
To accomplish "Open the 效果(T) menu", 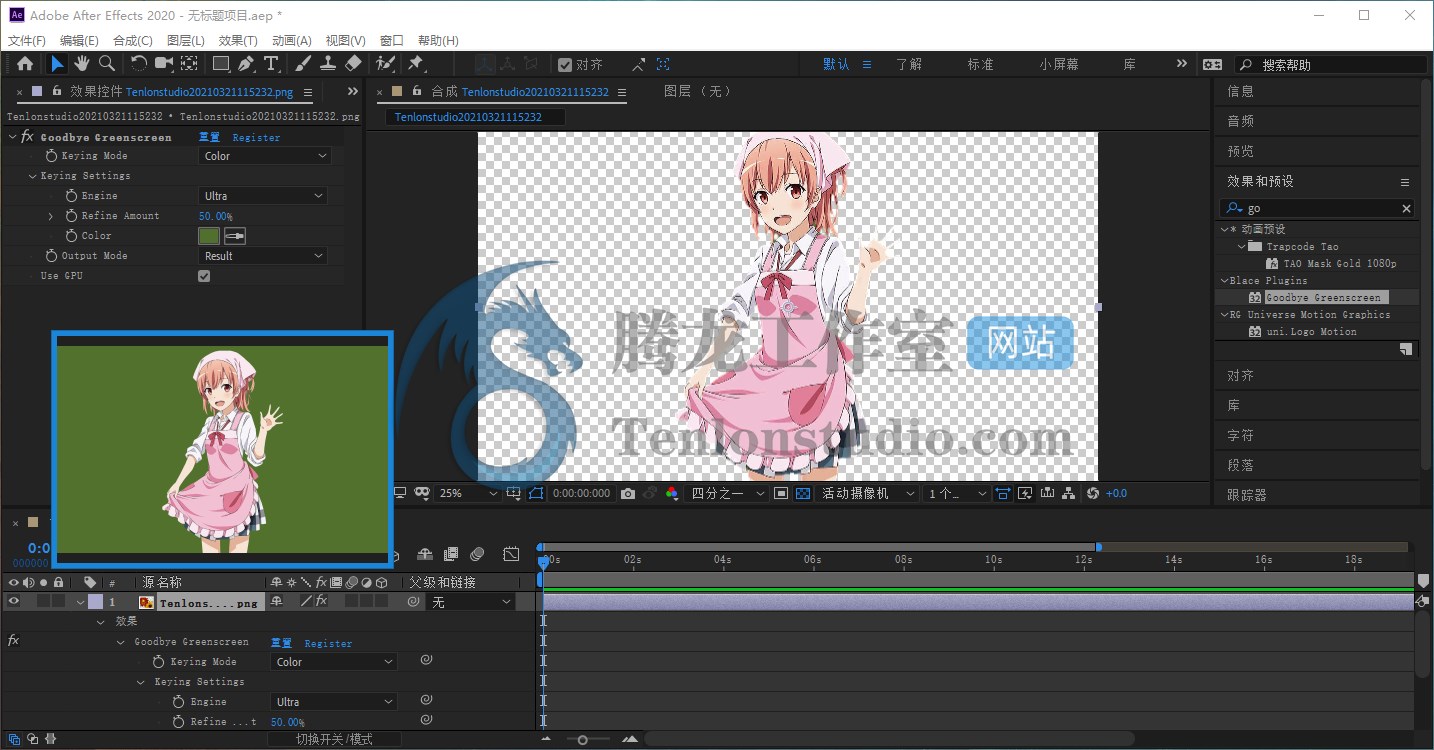I will (x=238, y=41).
